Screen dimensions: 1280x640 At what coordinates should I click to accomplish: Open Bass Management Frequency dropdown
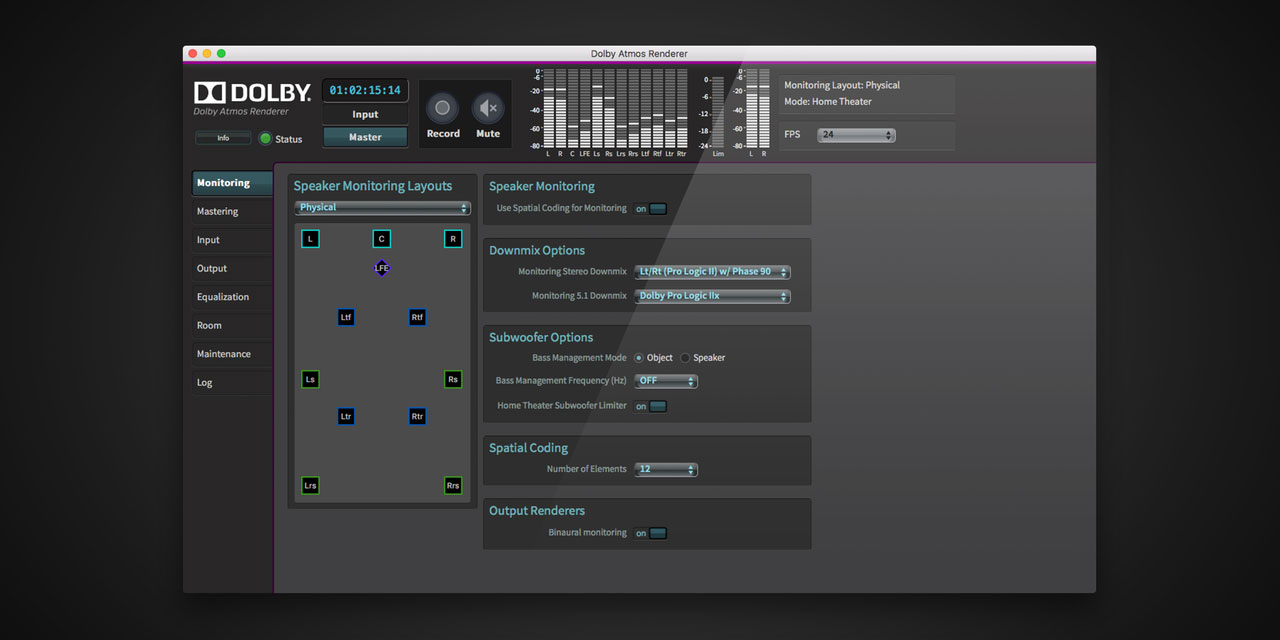[666, 381]
